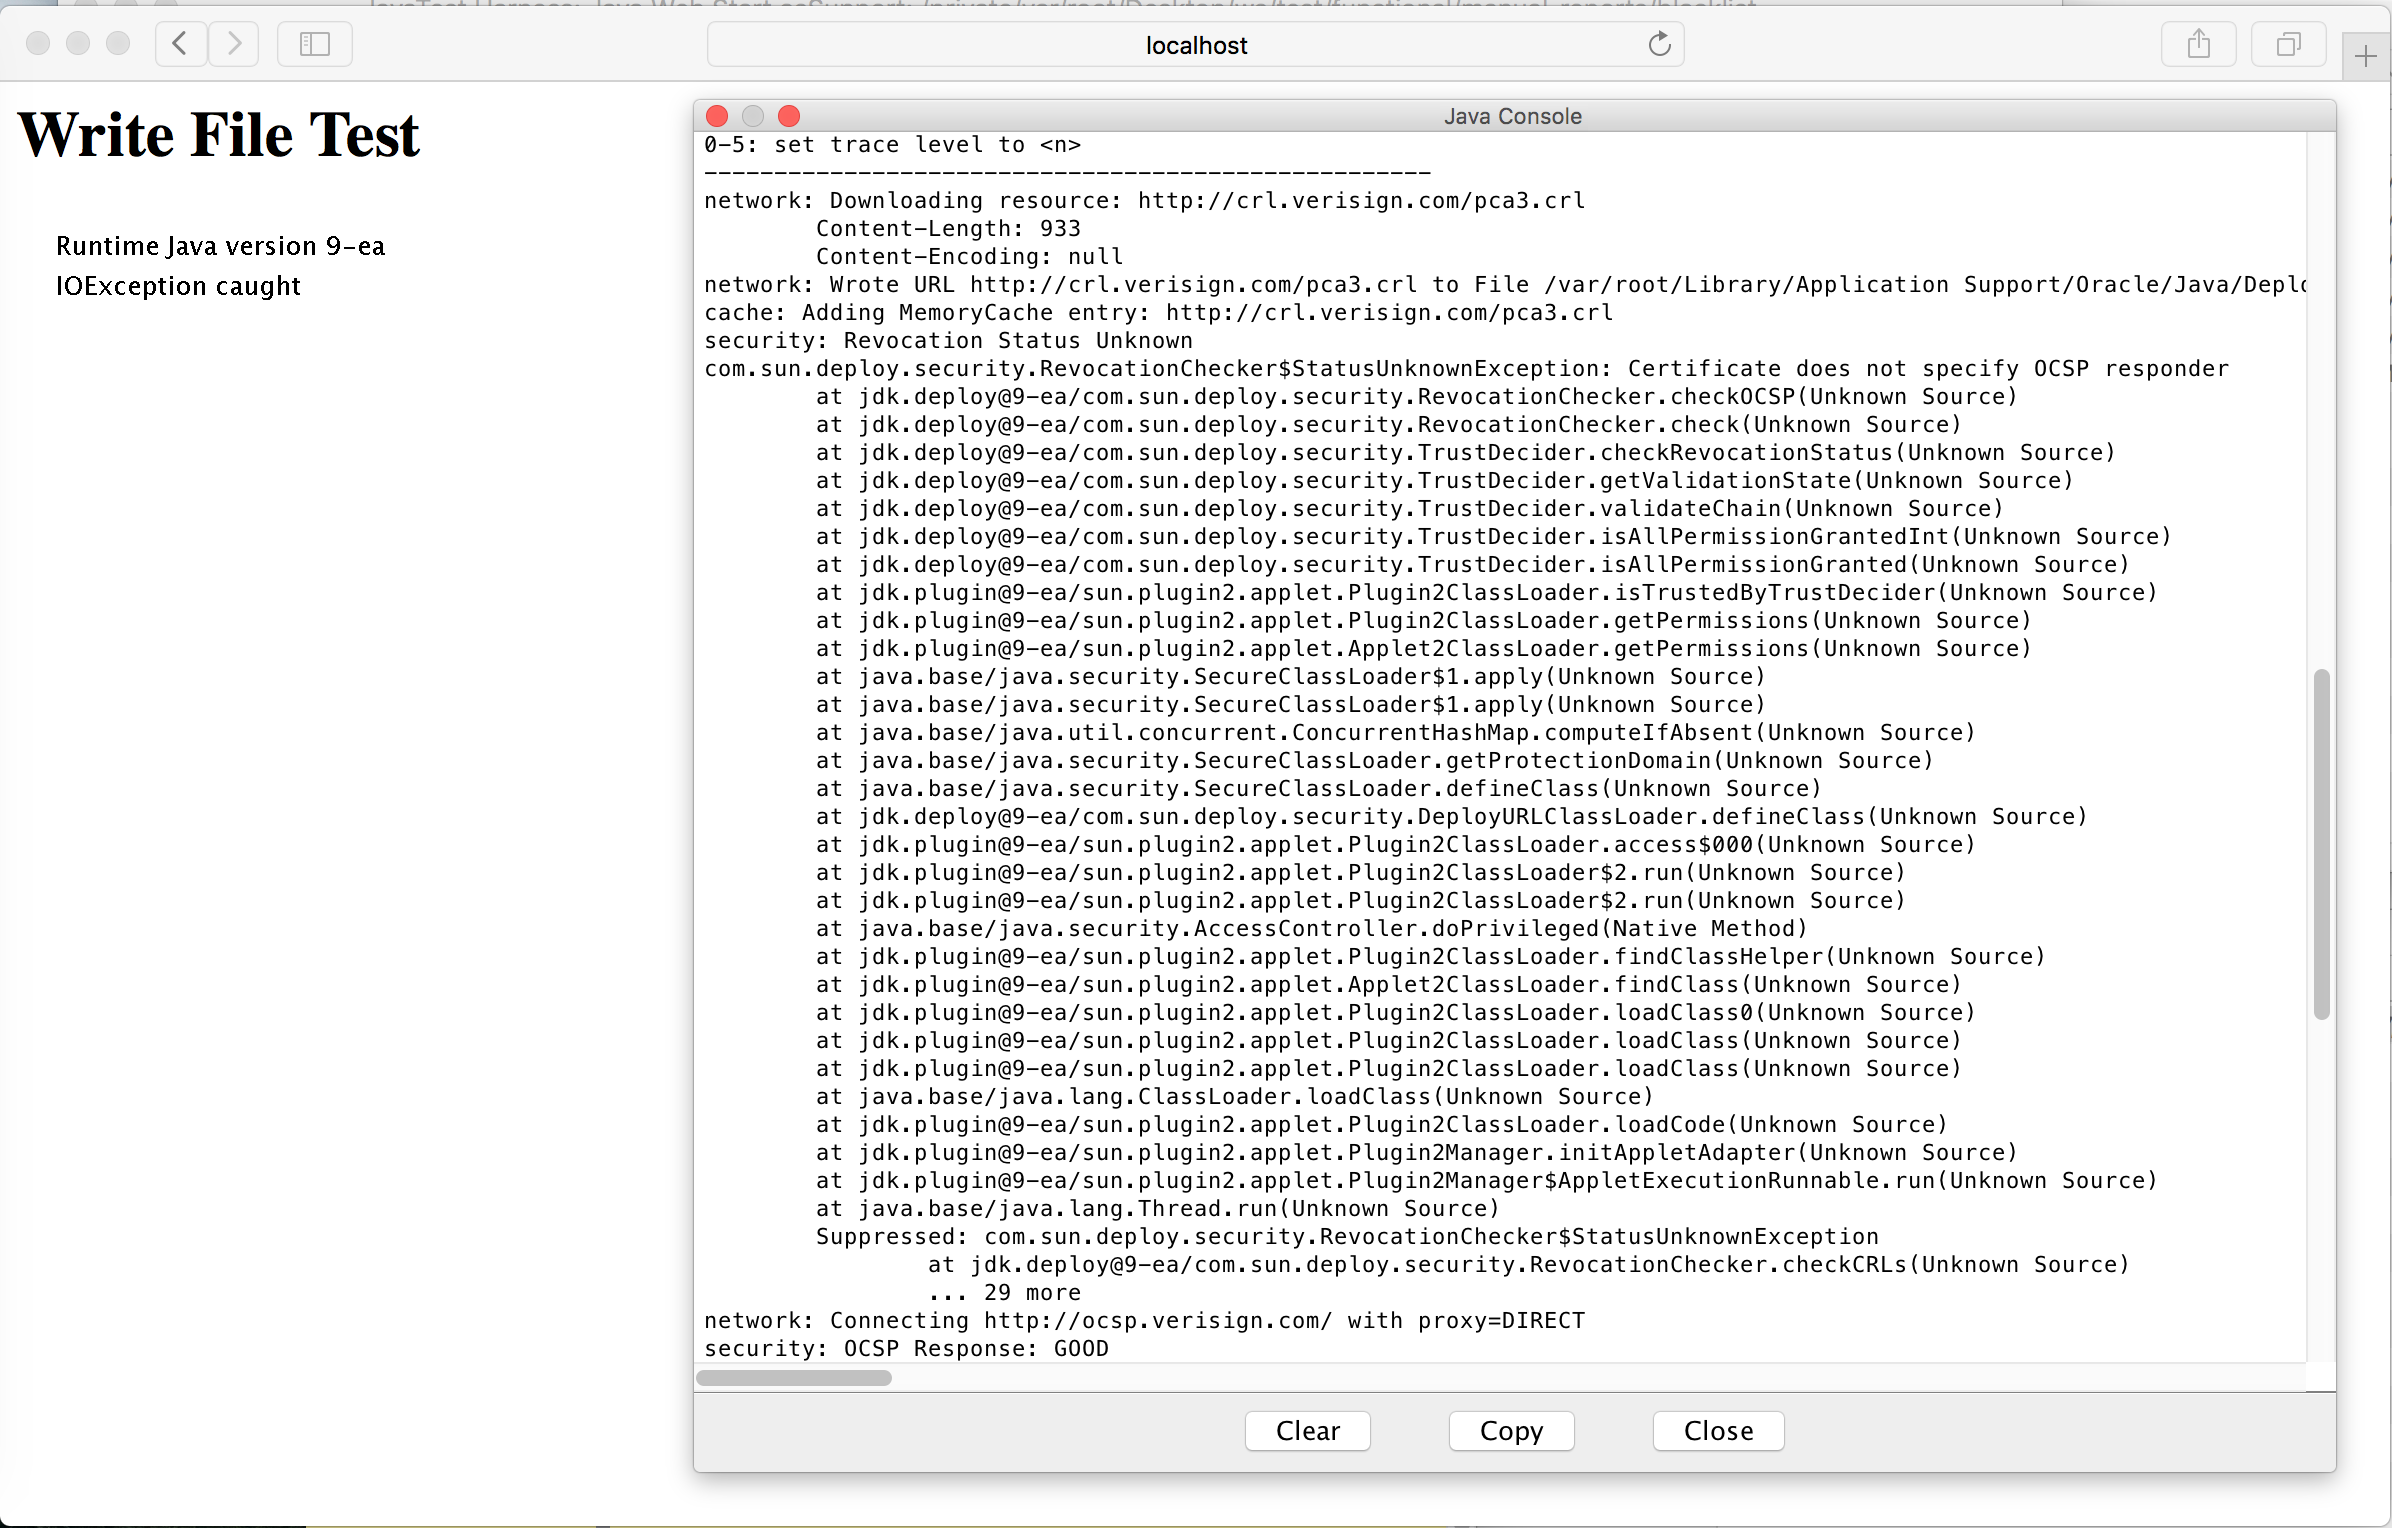The image size is (2392, 1528).
Task: Click the 'Write File Test' heading
Action: pos(219,135)
